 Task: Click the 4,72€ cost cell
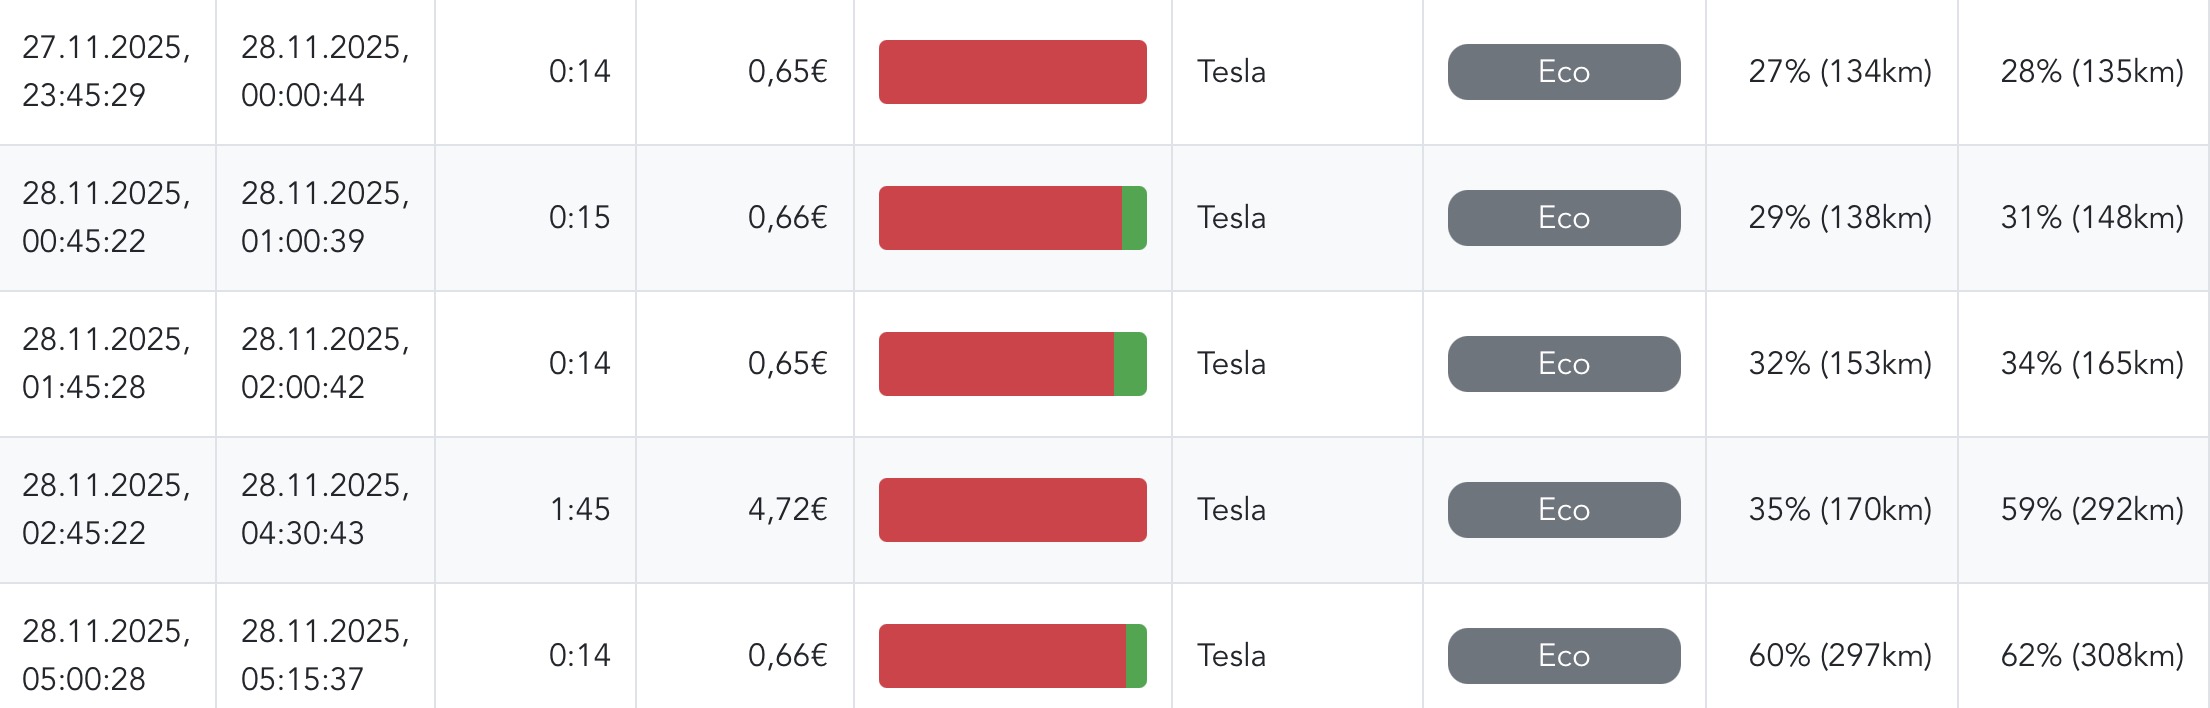pyautogui.click(x=787, y=510)
